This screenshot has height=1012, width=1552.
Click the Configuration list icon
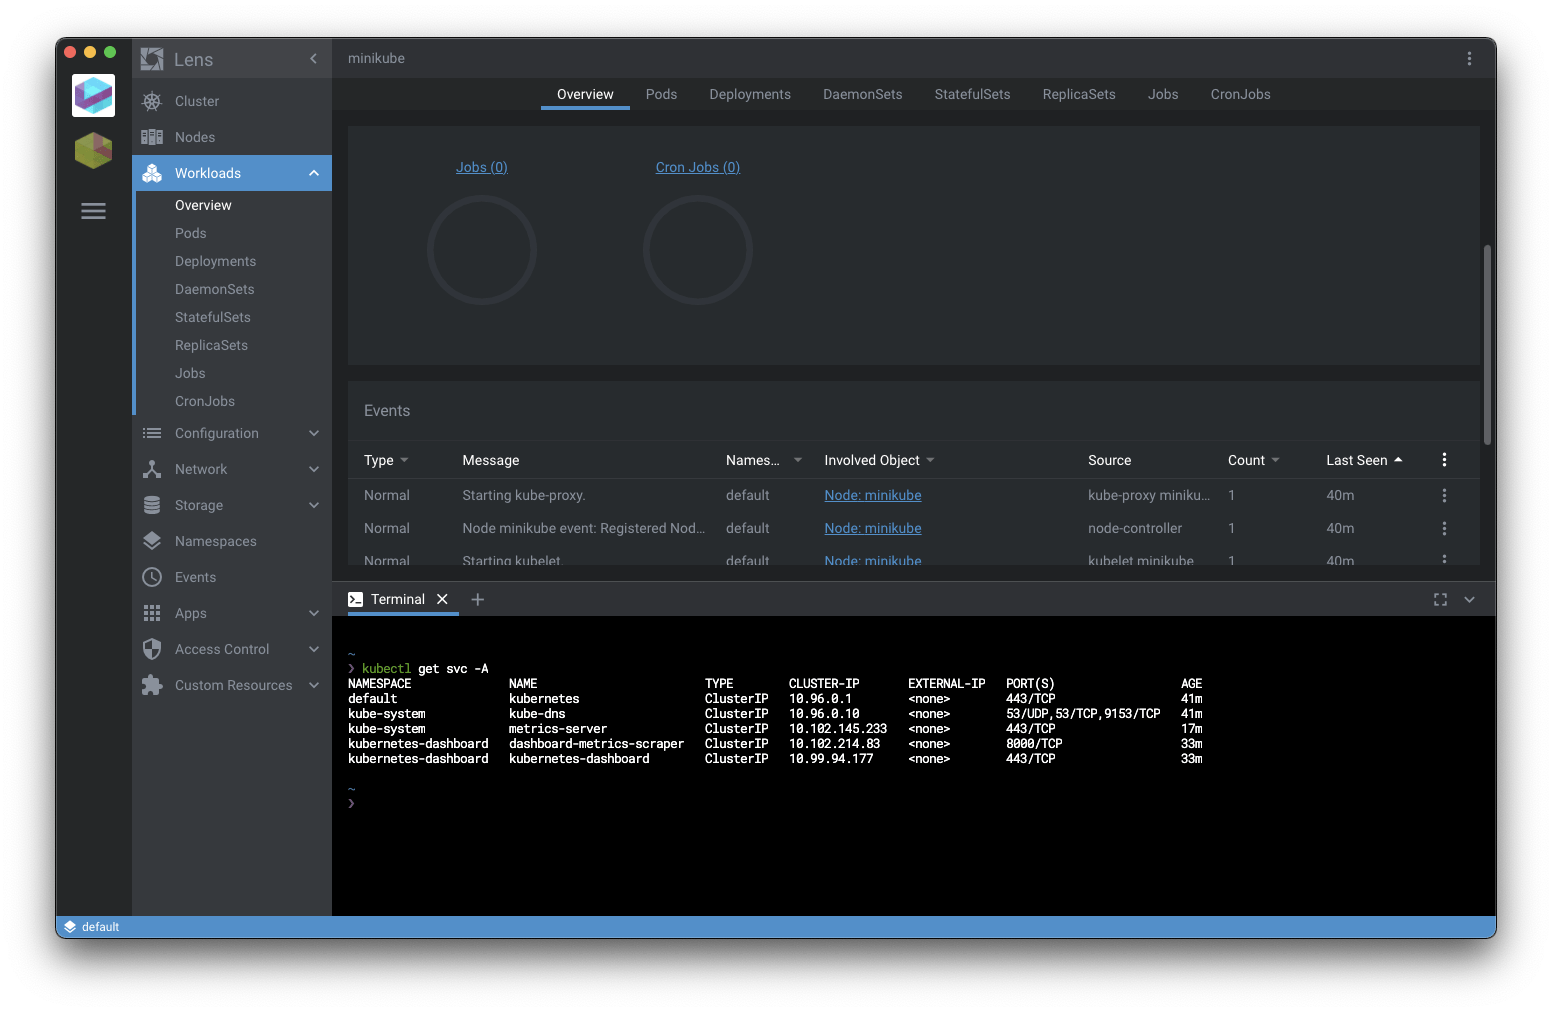coord(152,433)
